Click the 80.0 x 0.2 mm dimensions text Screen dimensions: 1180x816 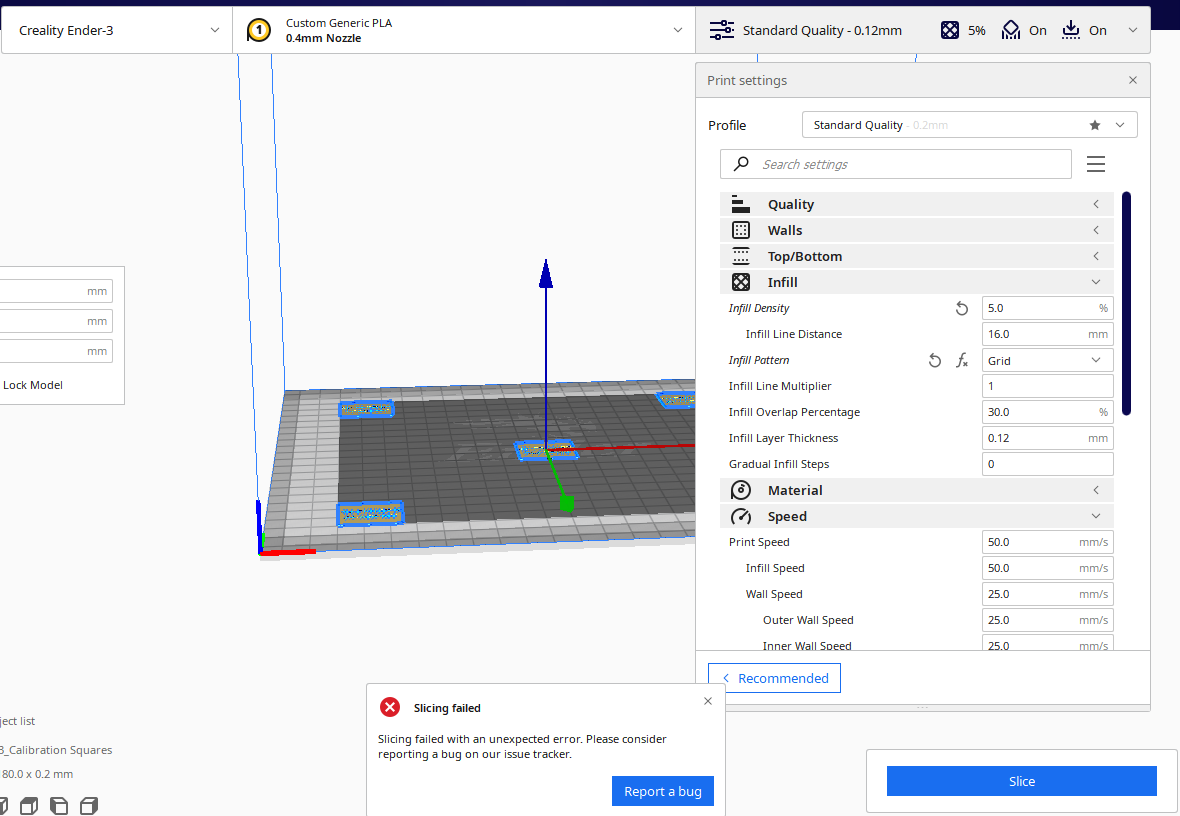pyautogui.click(x=37, y=774)
